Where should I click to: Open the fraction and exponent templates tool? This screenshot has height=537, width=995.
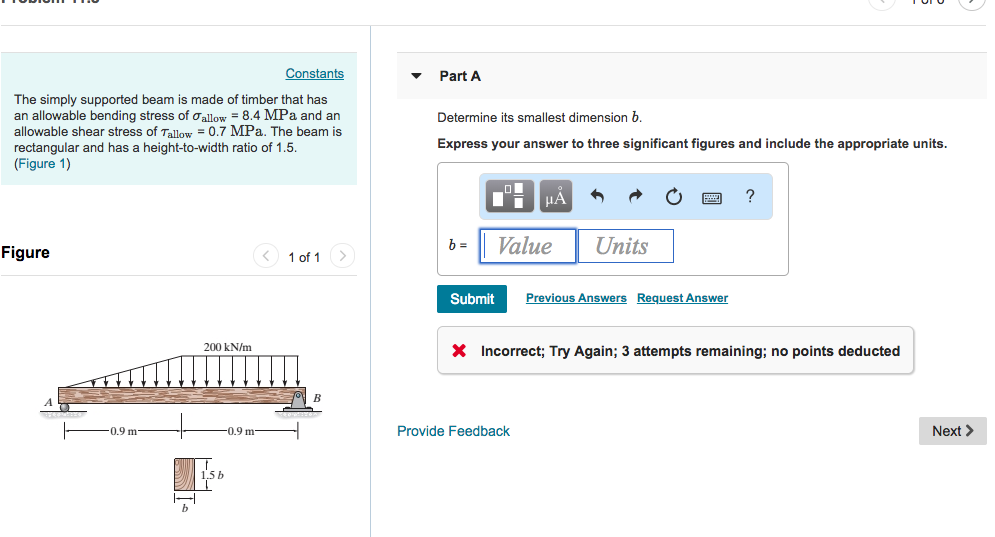pos(511,197)
